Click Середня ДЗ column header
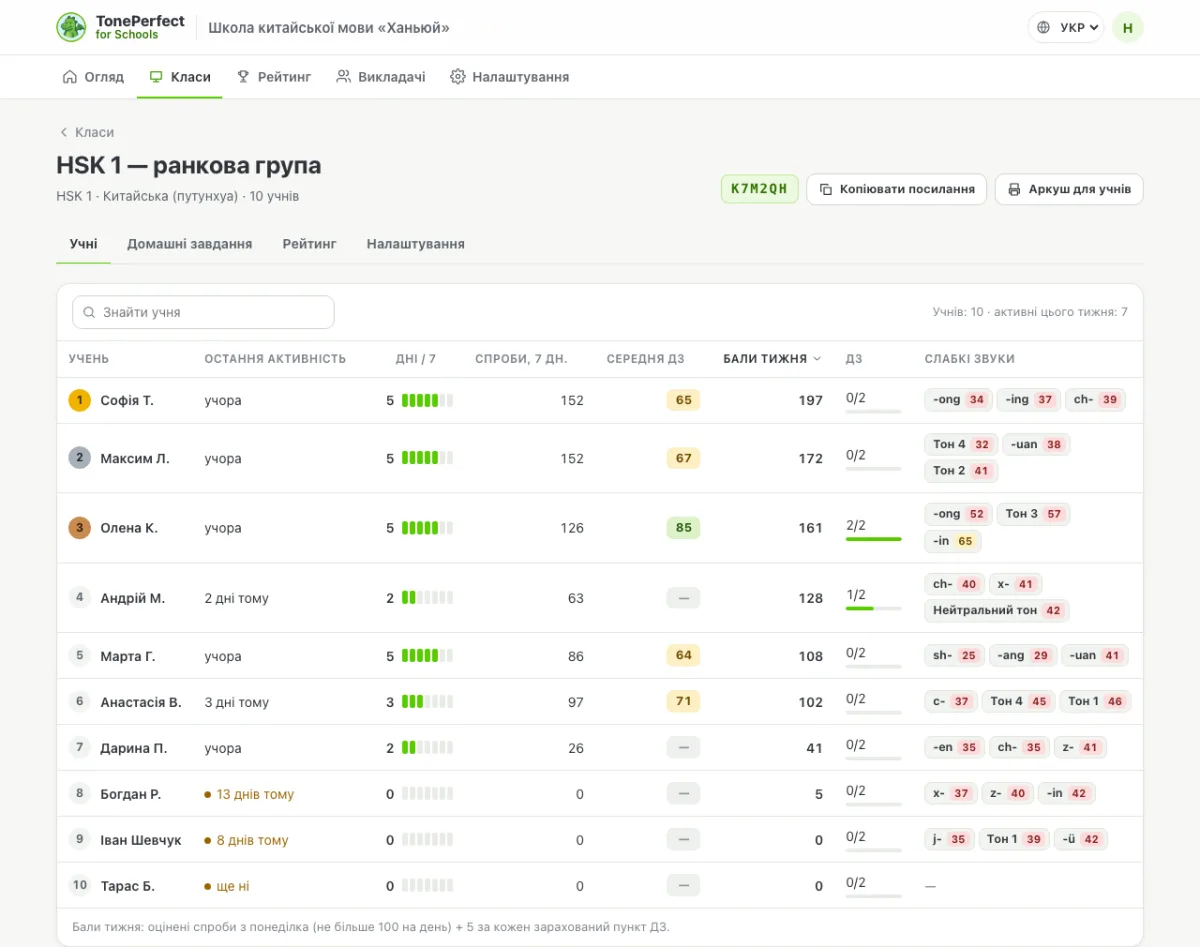1200x947 pixels. (x=645, y=359)
